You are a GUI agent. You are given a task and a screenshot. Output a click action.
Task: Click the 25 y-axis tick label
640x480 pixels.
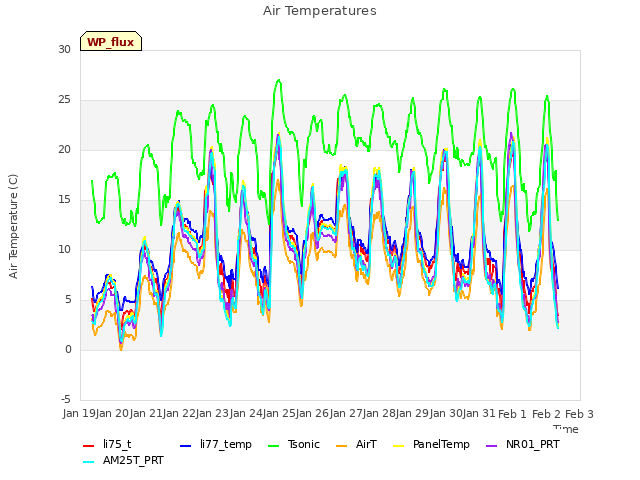click(x=64, y=100)
